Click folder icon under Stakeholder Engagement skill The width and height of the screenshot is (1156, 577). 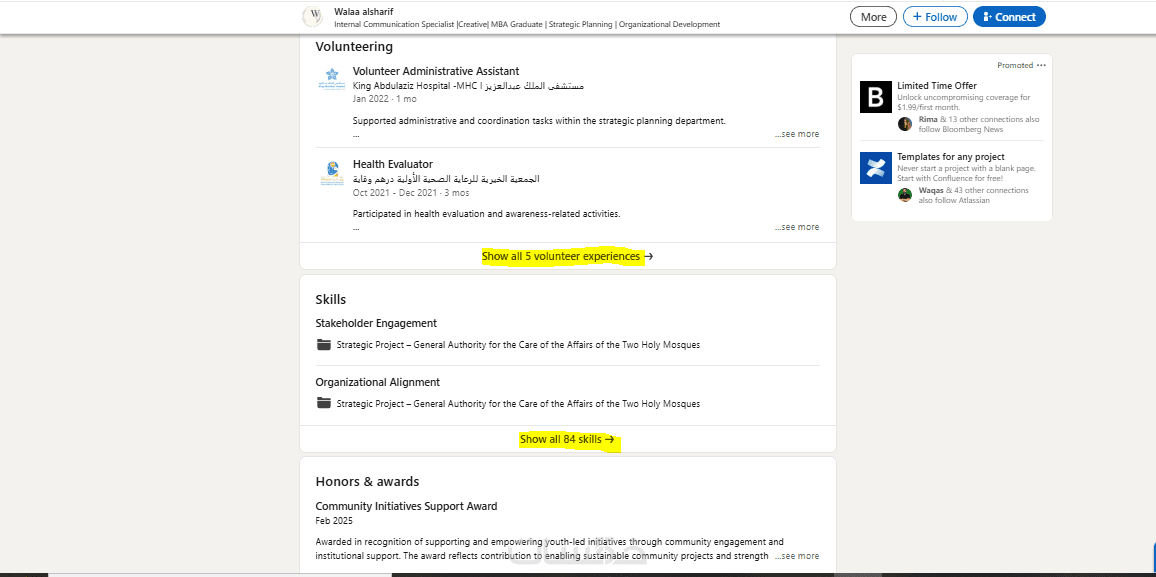coord(323,345)
